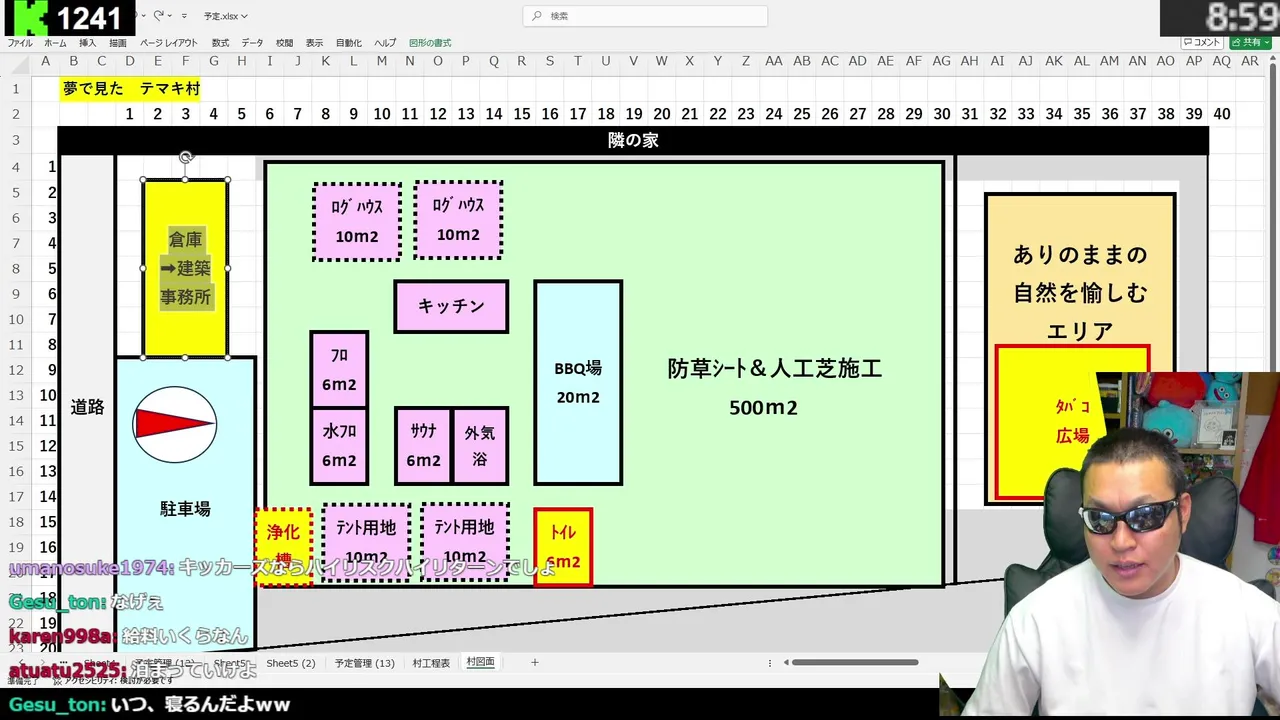Open the green 共有 share button
This screenshot has height=720, width=1280.
(1250, 42)
